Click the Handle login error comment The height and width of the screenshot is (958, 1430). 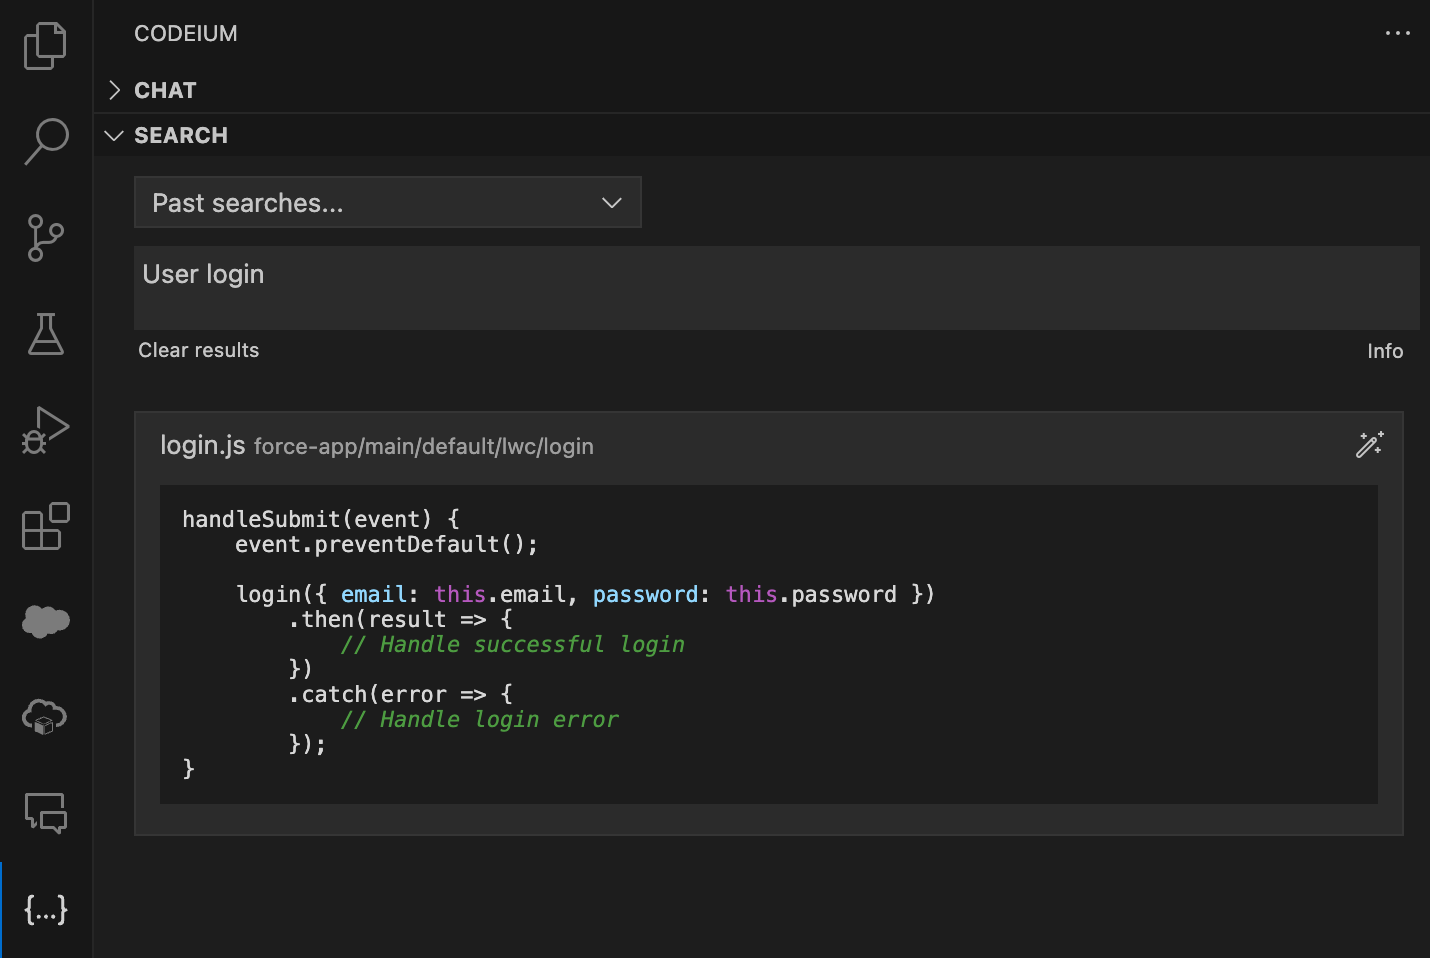click(480, 719)
